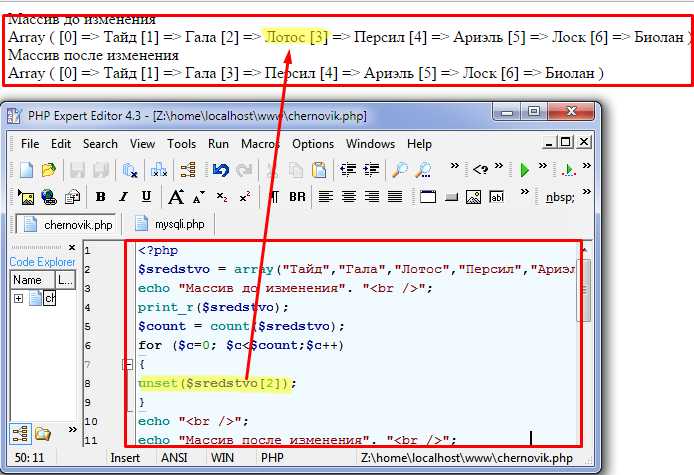Expand the toolbar overflow chevron beside Find icons
This screenshot has height=475, width=694.
(454, 167)
